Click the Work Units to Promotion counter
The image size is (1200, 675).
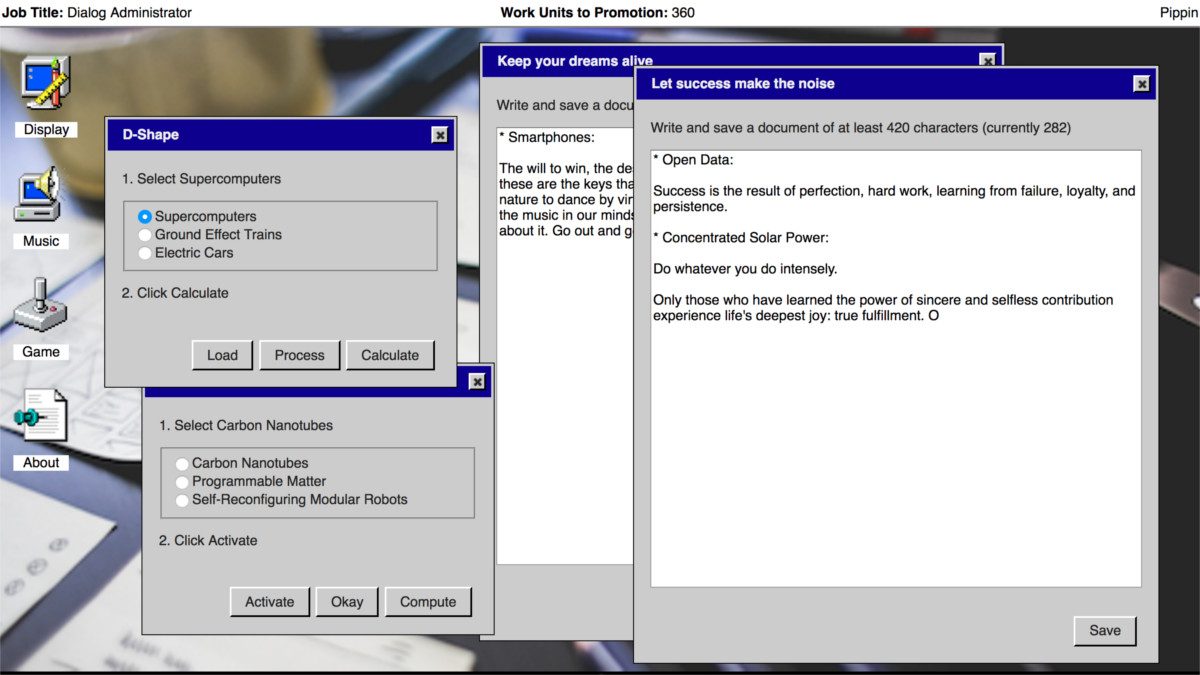coord(597,13)
